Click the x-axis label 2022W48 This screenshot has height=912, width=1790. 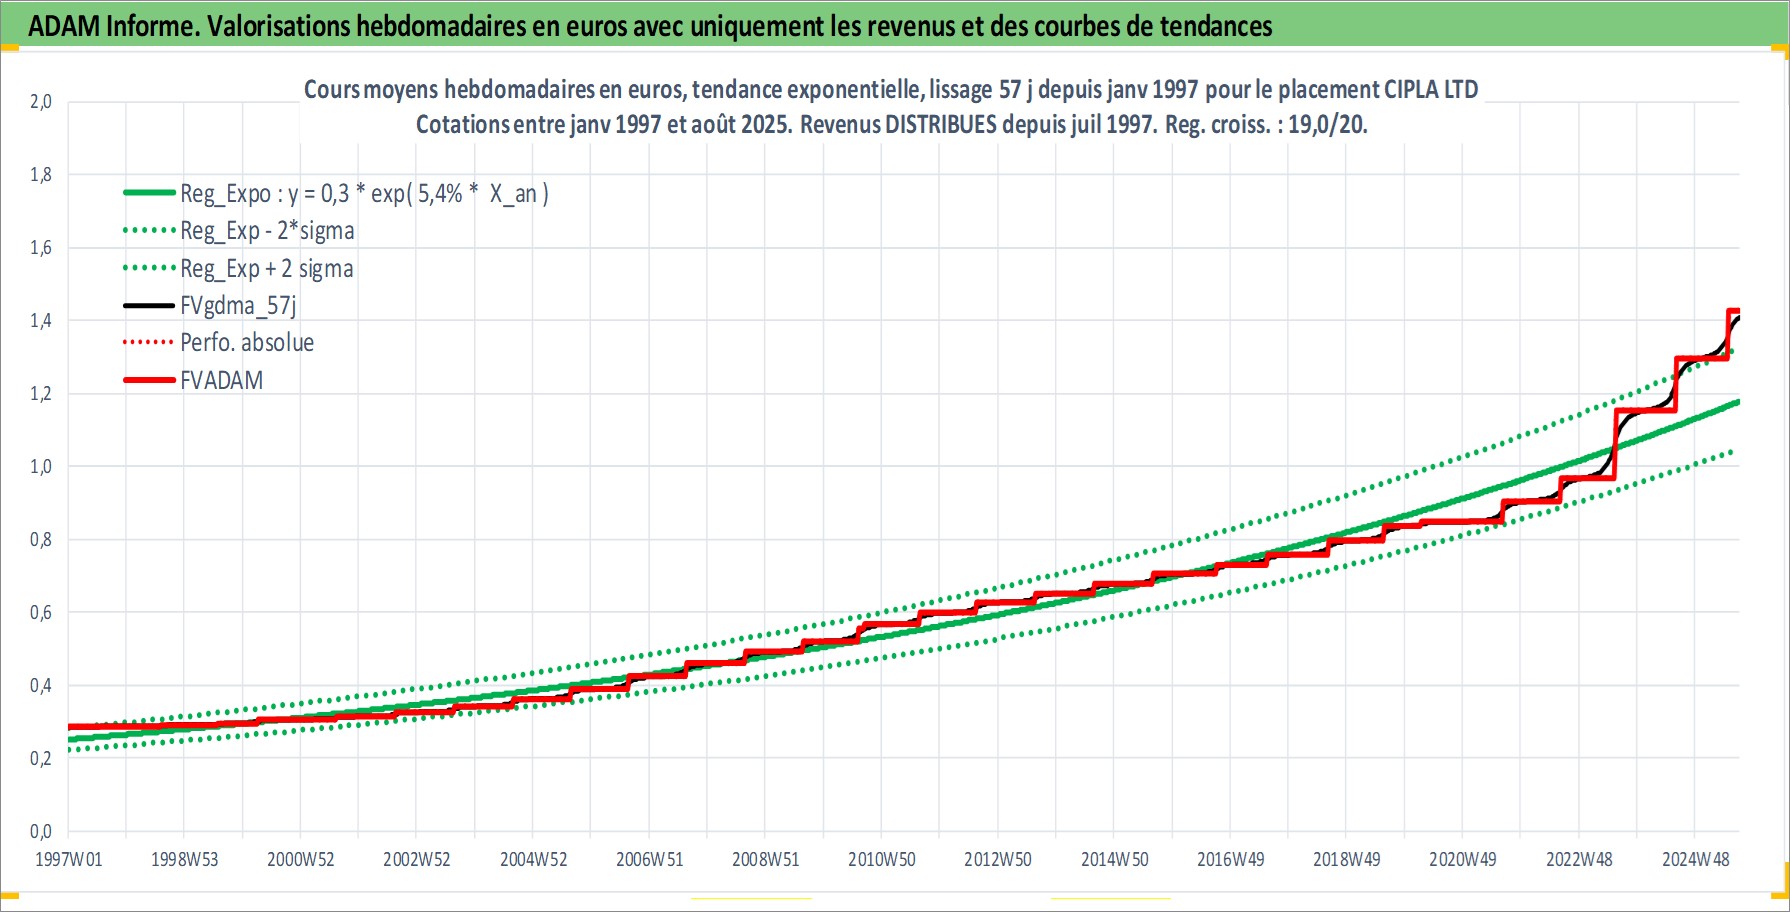pos(1580,860)
